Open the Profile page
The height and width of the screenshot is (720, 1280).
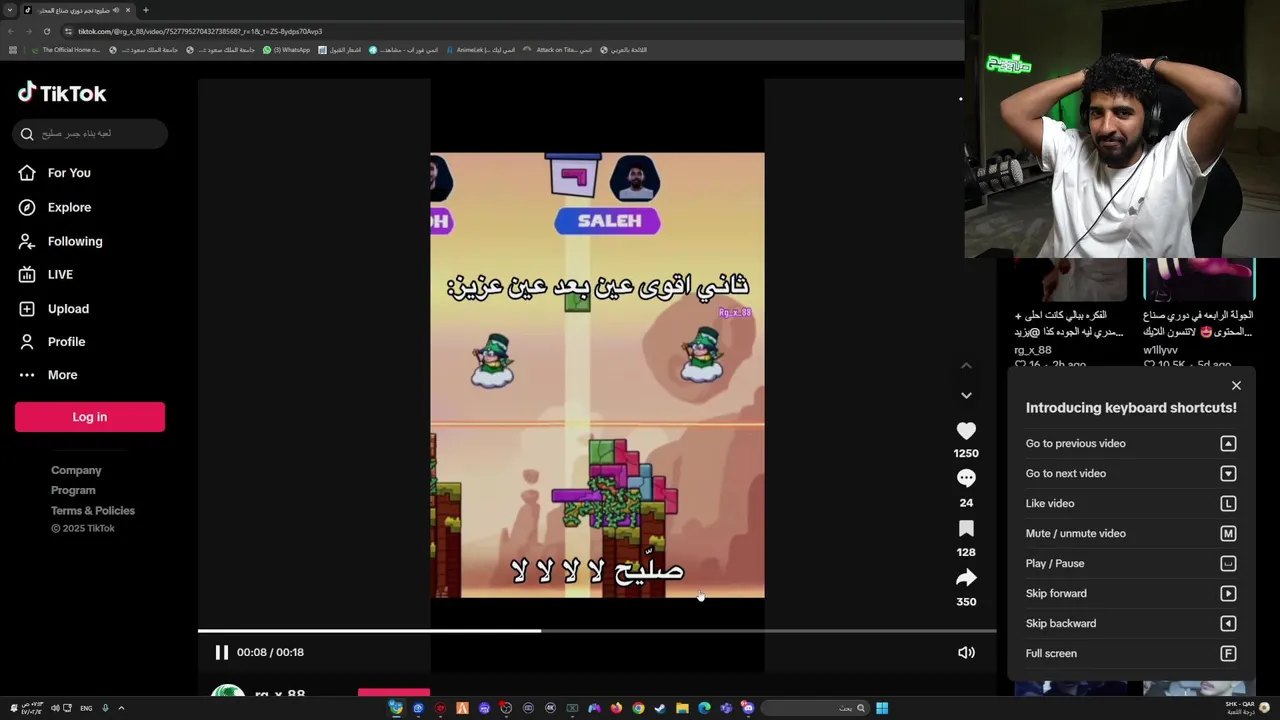52,342
